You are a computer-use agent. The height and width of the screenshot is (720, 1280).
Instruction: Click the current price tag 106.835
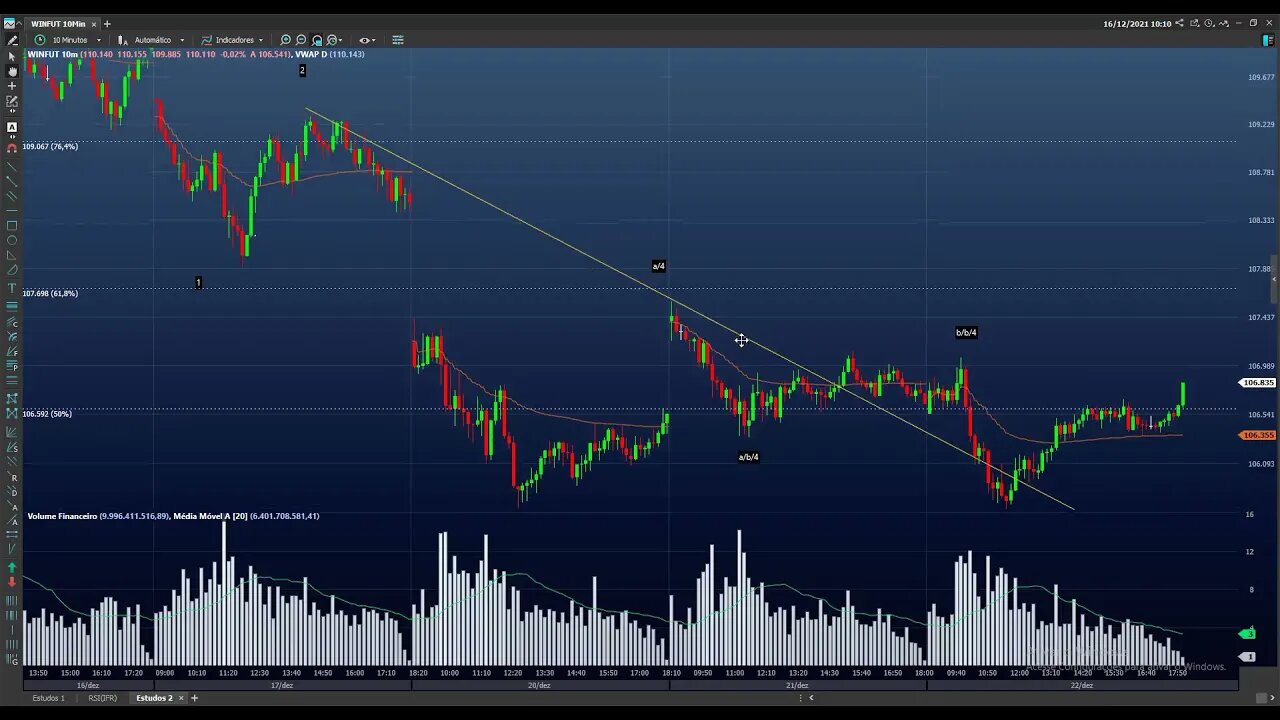pyautogui.click(x=1258, y=383)
